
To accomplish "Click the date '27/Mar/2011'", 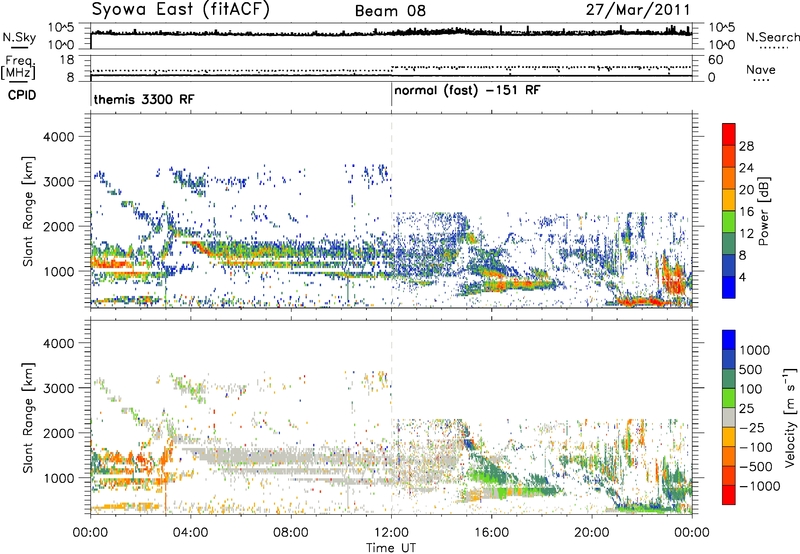I will click(x=638, y=10).
